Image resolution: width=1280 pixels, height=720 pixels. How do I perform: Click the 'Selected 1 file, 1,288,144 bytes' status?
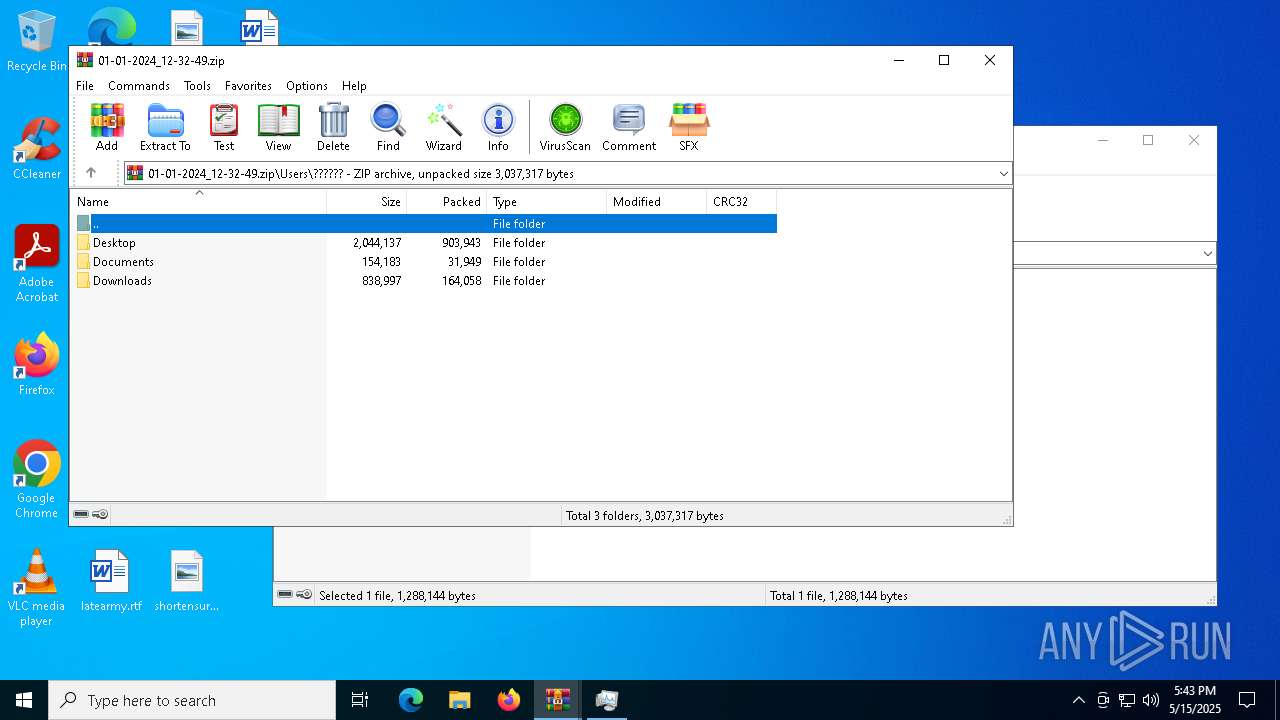tap(397, 596)
